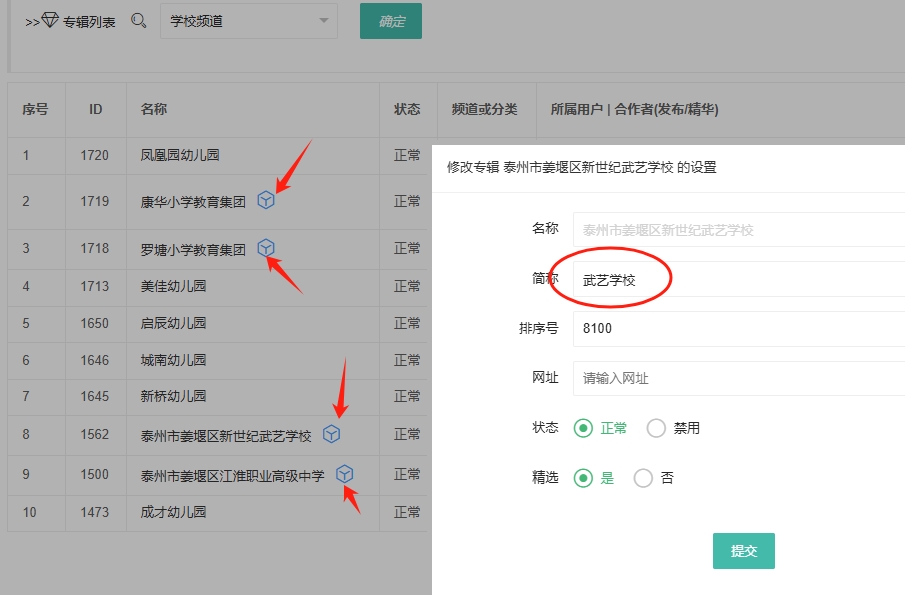Image resolution: width=905 pixels, height=595 pixels.
Task: Click ID cell 1718
Action: 95,248
